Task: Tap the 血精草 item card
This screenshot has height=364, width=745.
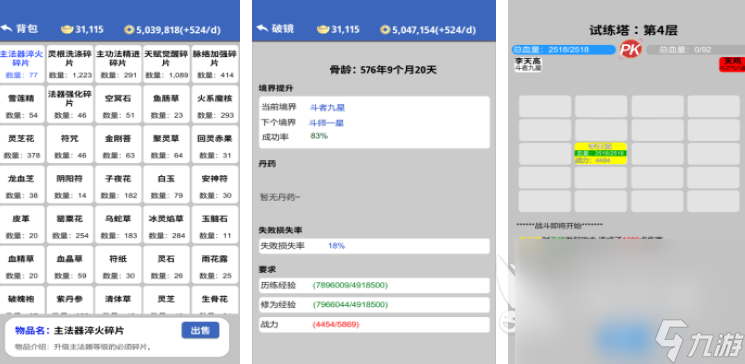Action: [x=22, y=265]
